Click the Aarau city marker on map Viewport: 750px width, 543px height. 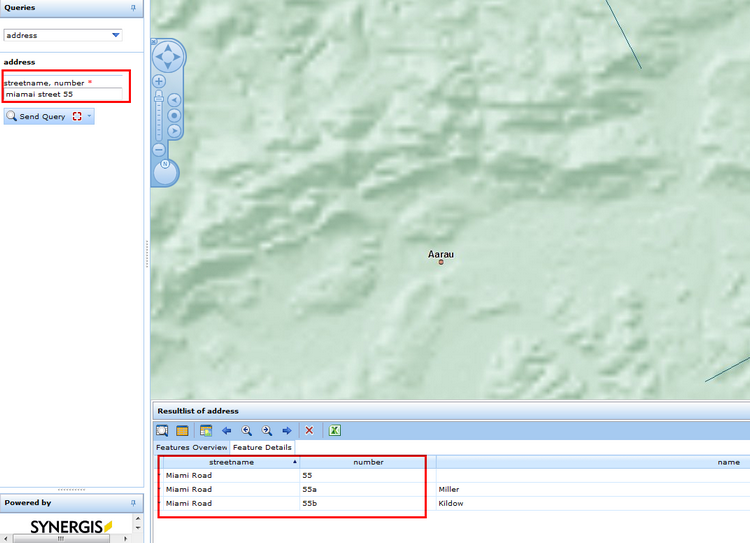(x=441, y=262)
